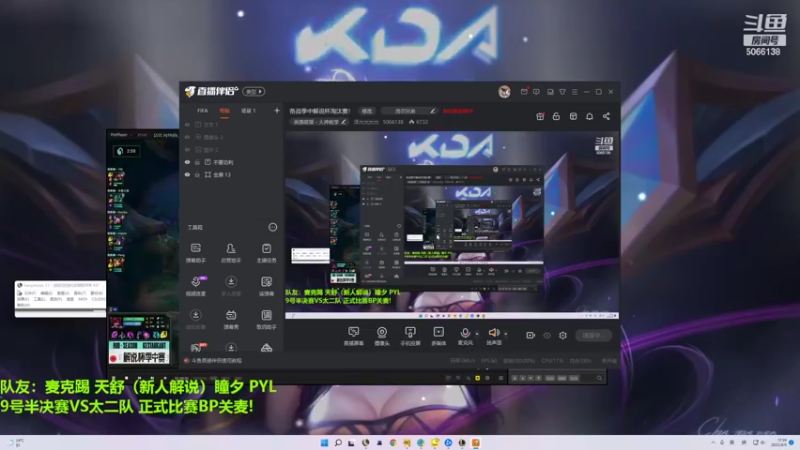Select the 不要功利 layer row
Image resolution: width=800 pixels, height=450 pixels.
231,162
